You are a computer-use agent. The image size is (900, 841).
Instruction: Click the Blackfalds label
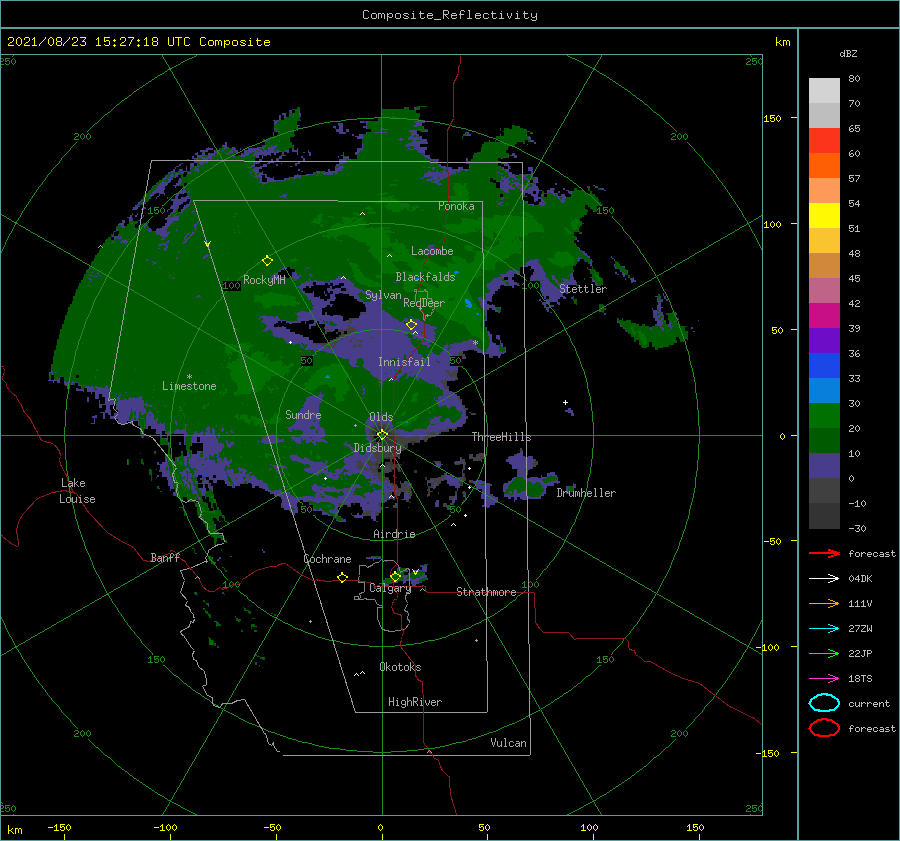pos(425,277)
